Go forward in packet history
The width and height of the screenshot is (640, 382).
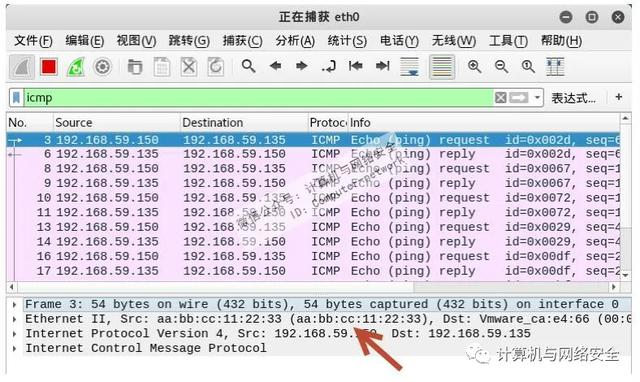(302, 66)
